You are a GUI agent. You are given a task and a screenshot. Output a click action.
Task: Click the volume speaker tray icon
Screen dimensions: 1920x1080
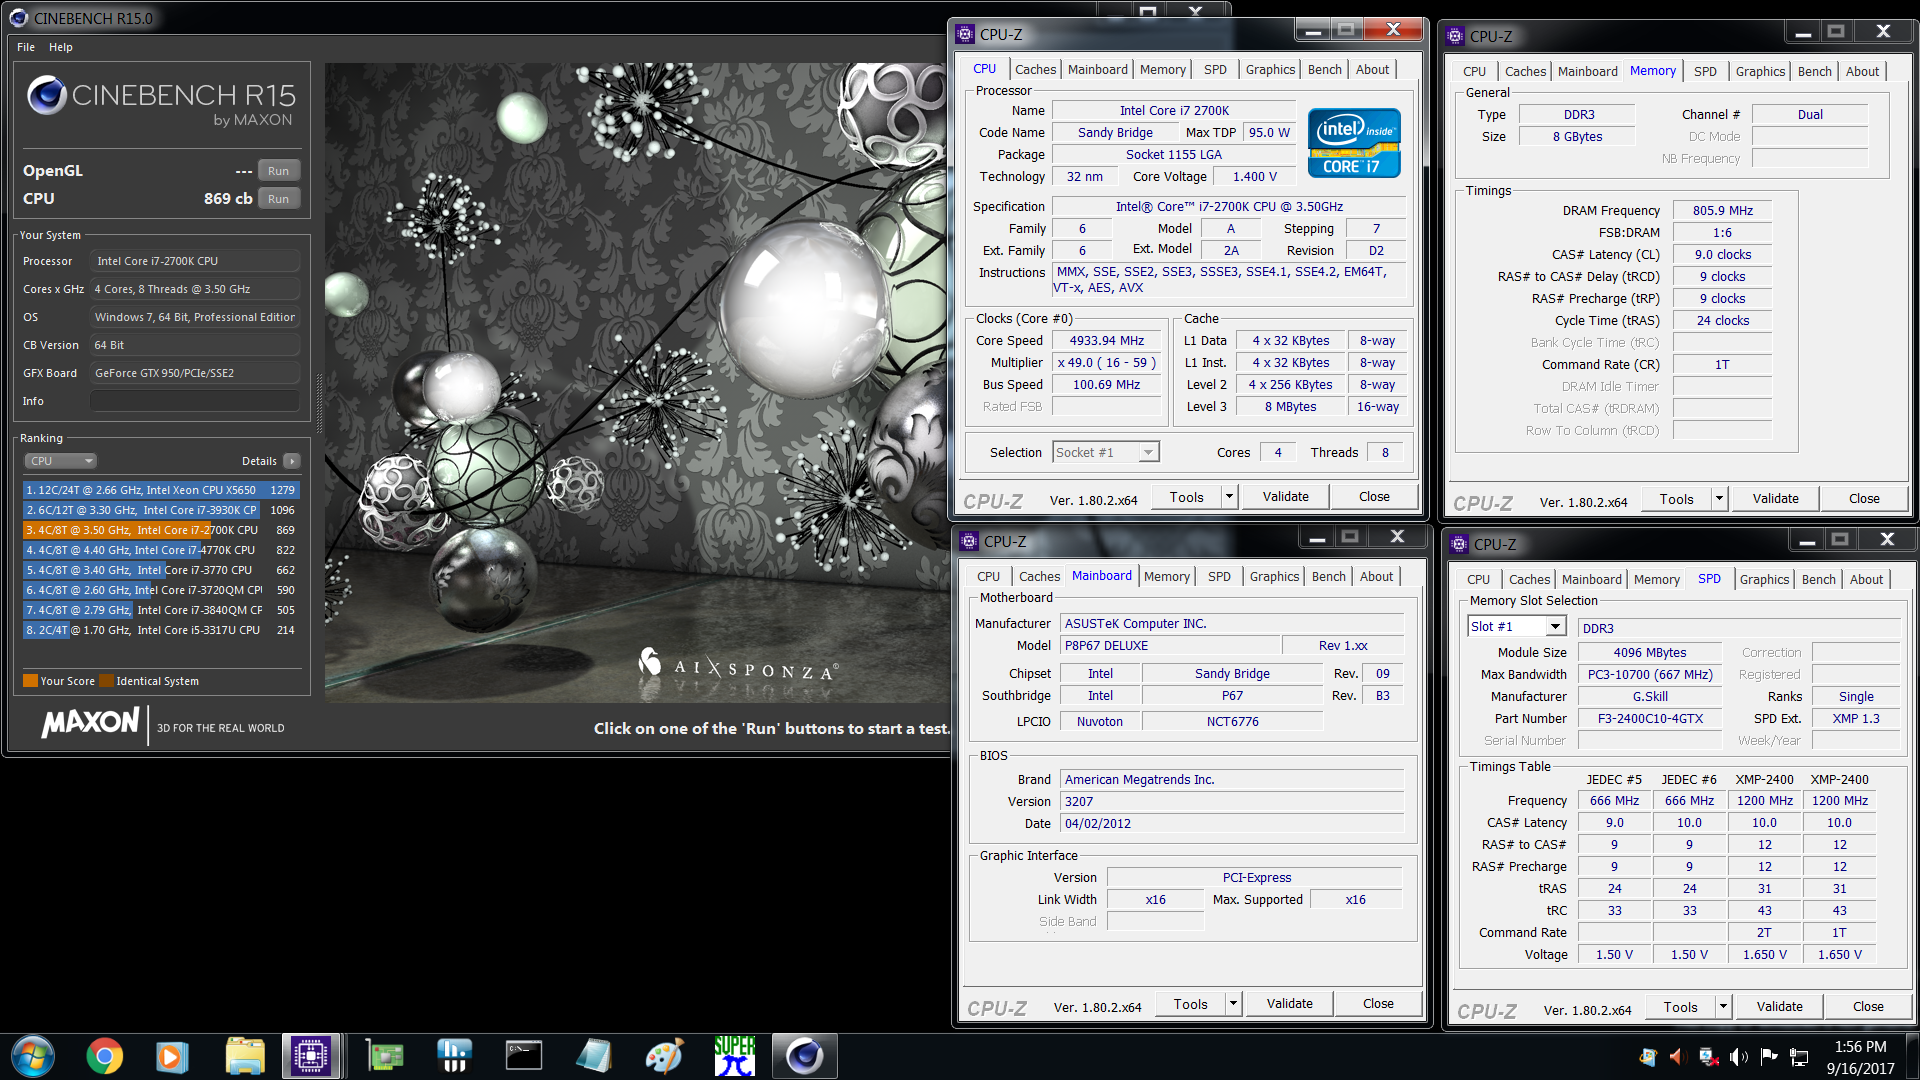click(x=1738, y=1057)
